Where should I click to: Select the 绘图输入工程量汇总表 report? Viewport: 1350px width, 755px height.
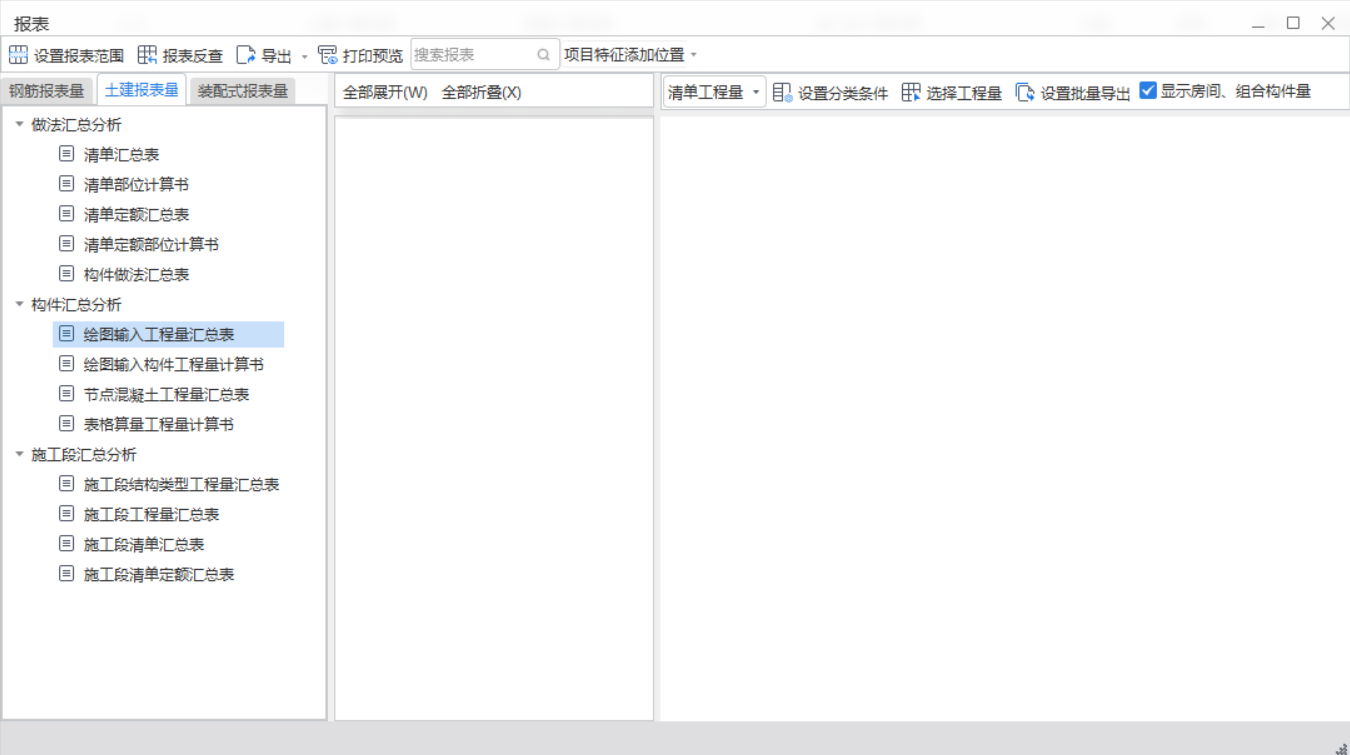tap(159, 334)
